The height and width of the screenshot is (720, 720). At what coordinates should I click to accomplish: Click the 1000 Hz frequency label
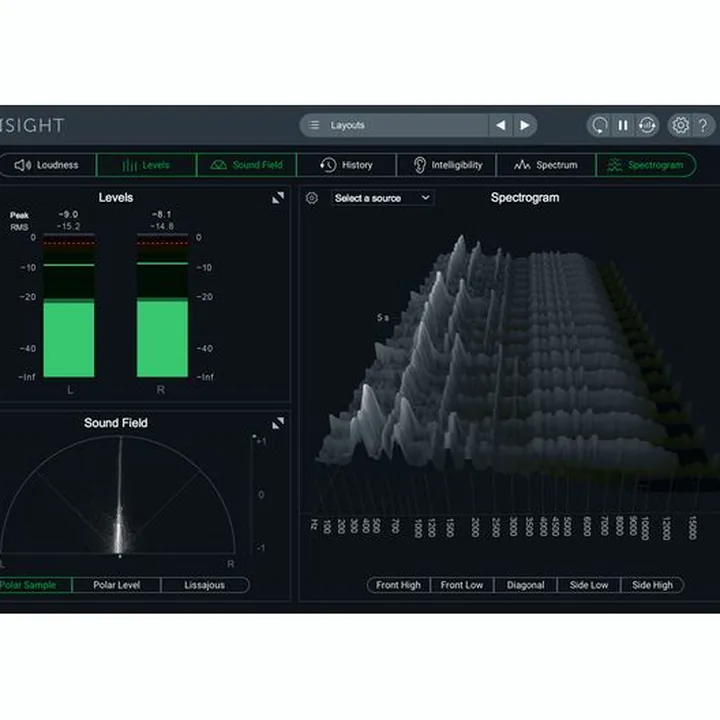[x=417, y=529]
